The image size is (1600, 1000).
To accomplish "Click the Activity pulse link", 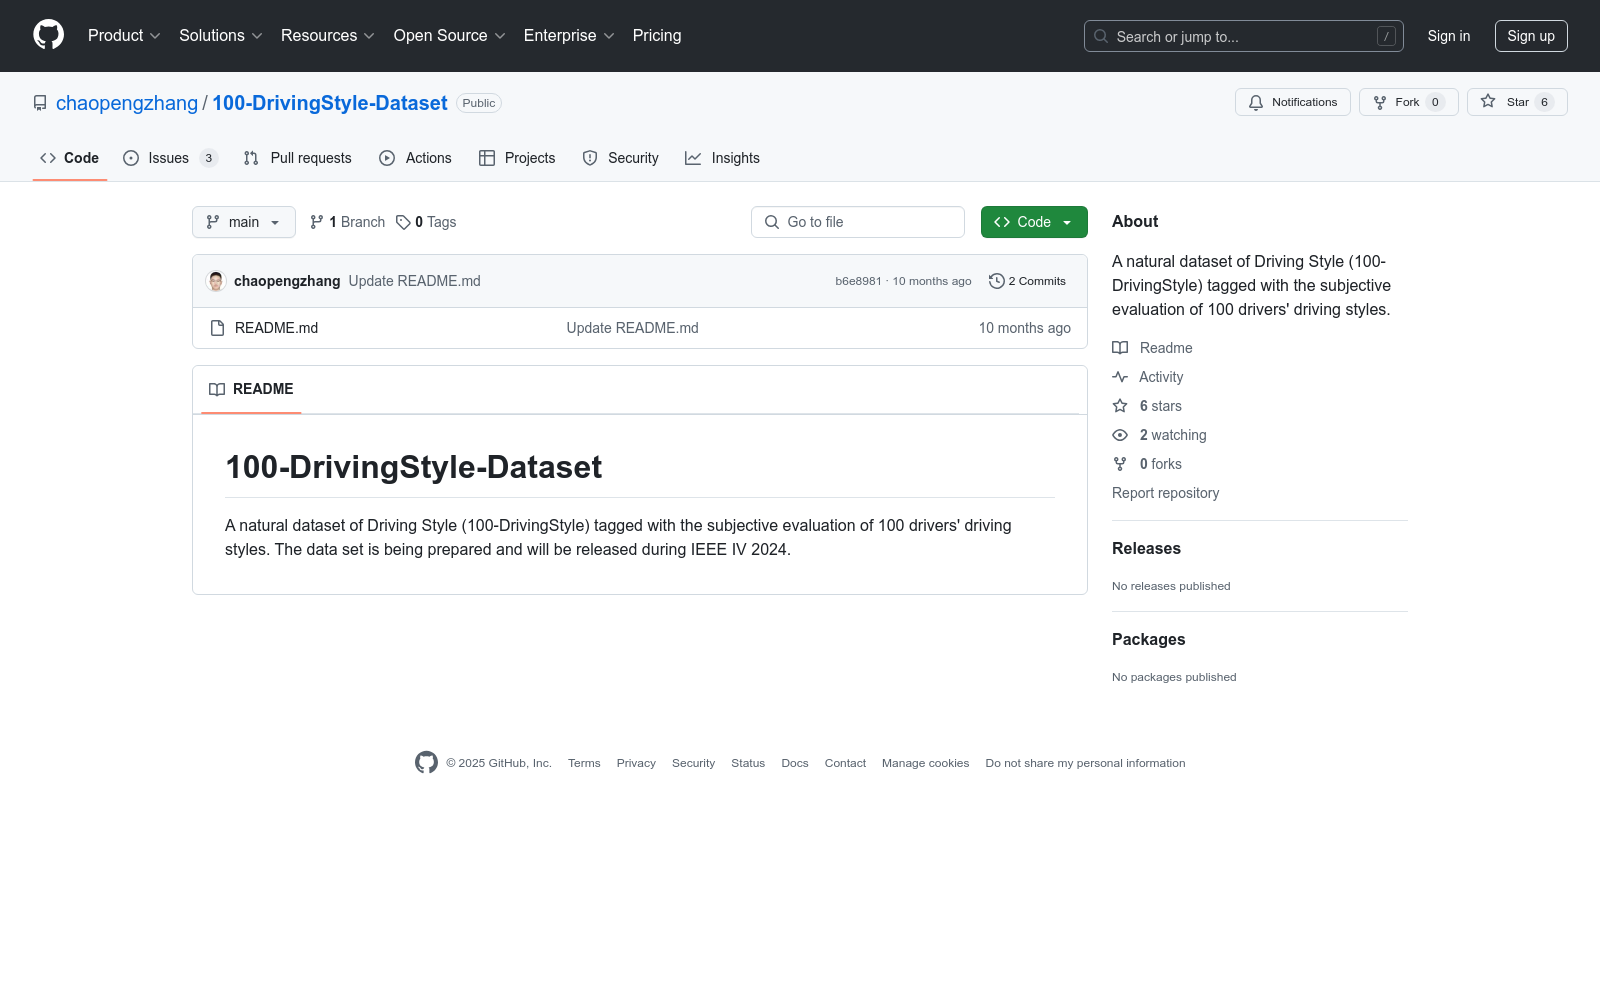I will [1160, 377].
